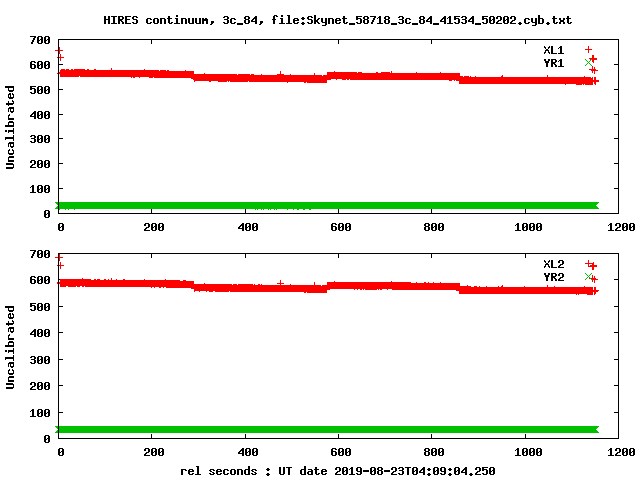Viewport: 640px width, 480px height.
Task: Click the HIRES continuum plot title
Action: coord(337,20)
